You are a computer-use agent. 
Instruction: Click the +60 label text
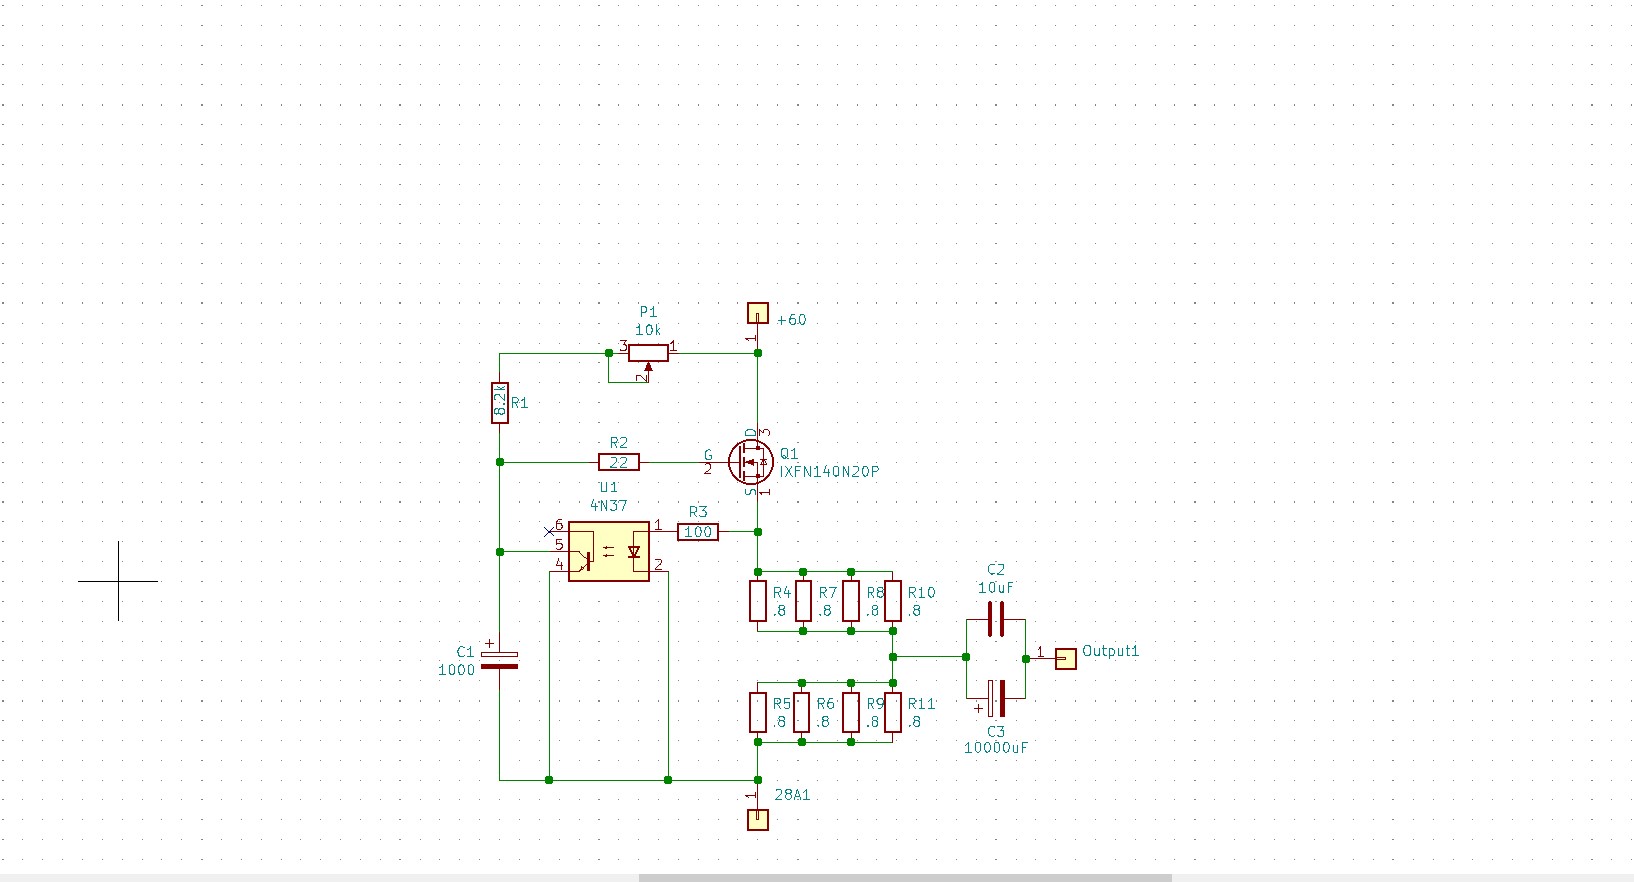click(x=791, y=320)
